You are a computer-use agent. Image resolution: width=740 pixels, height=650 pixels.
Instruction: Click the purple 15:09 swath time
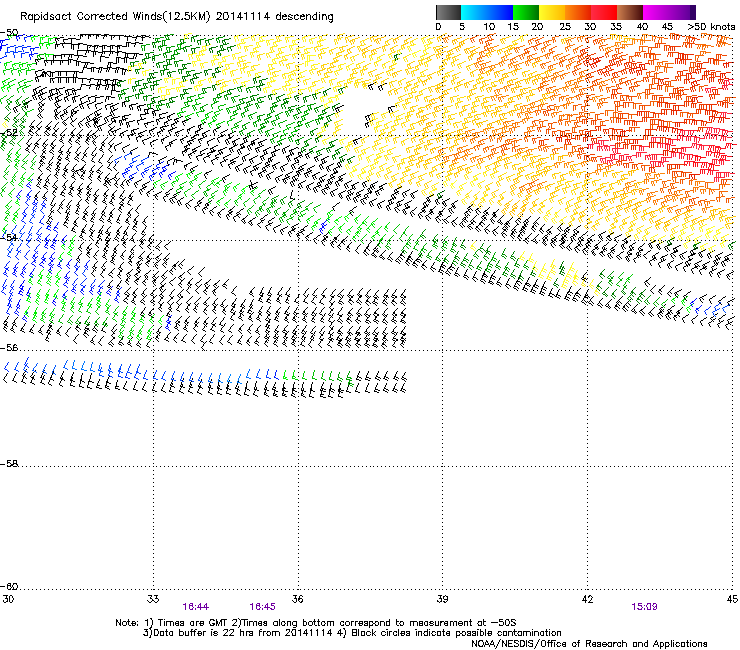tap(644, 607)
